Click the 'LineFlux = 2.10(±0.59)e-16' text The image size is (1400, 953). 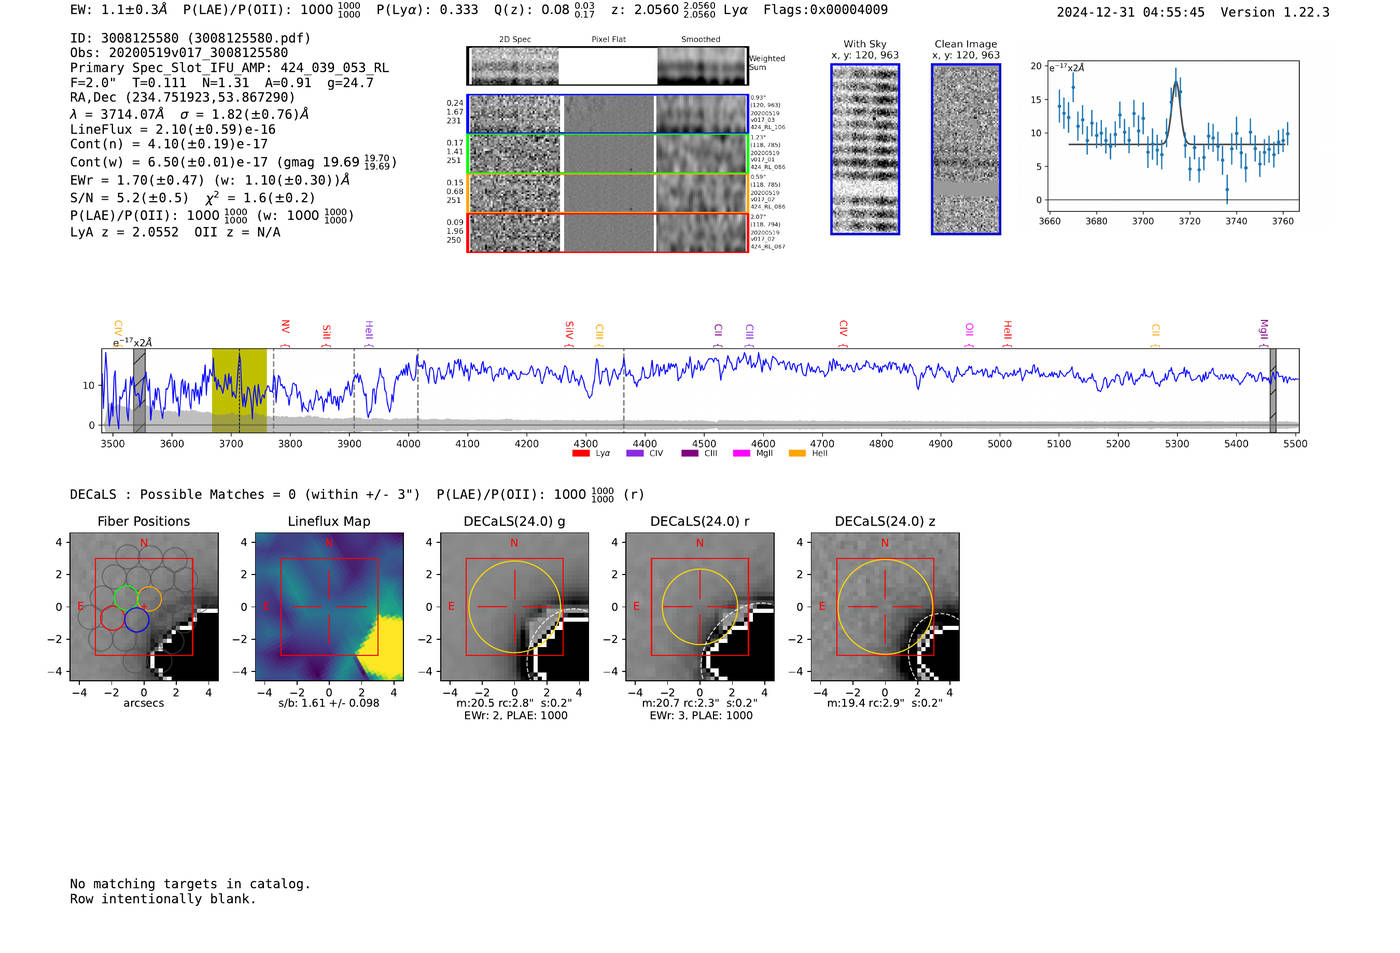(173, 129)
